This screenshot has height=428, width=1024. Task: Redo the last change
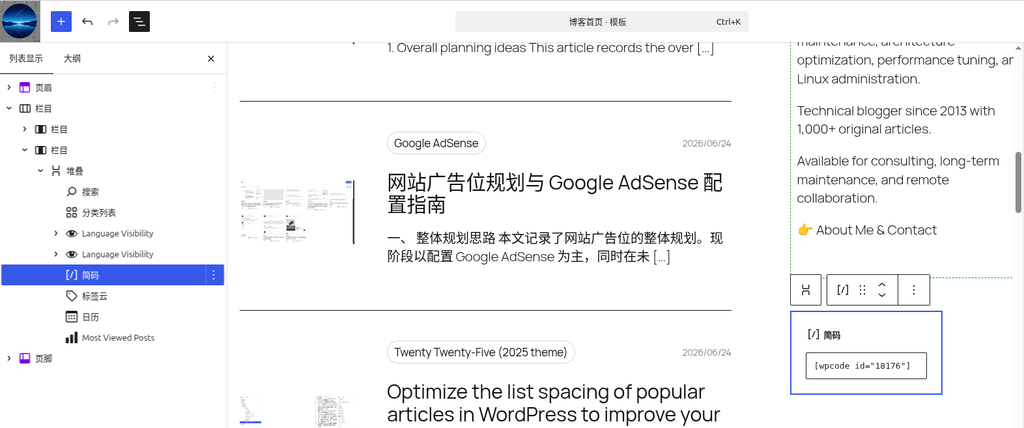tap(113, 22)
